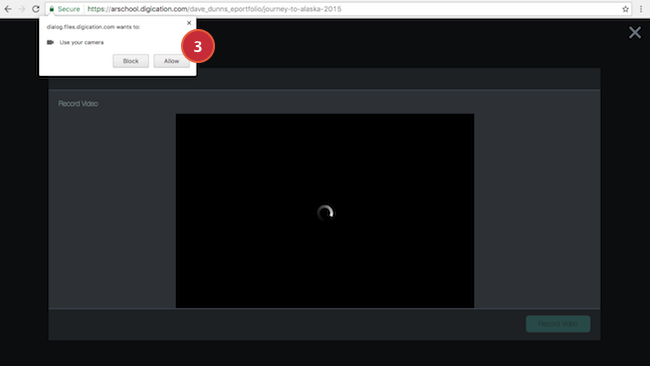Click the loading spinner in video preview
The width and height of the screenshot is (650, 366).
(x=325, y=212)
